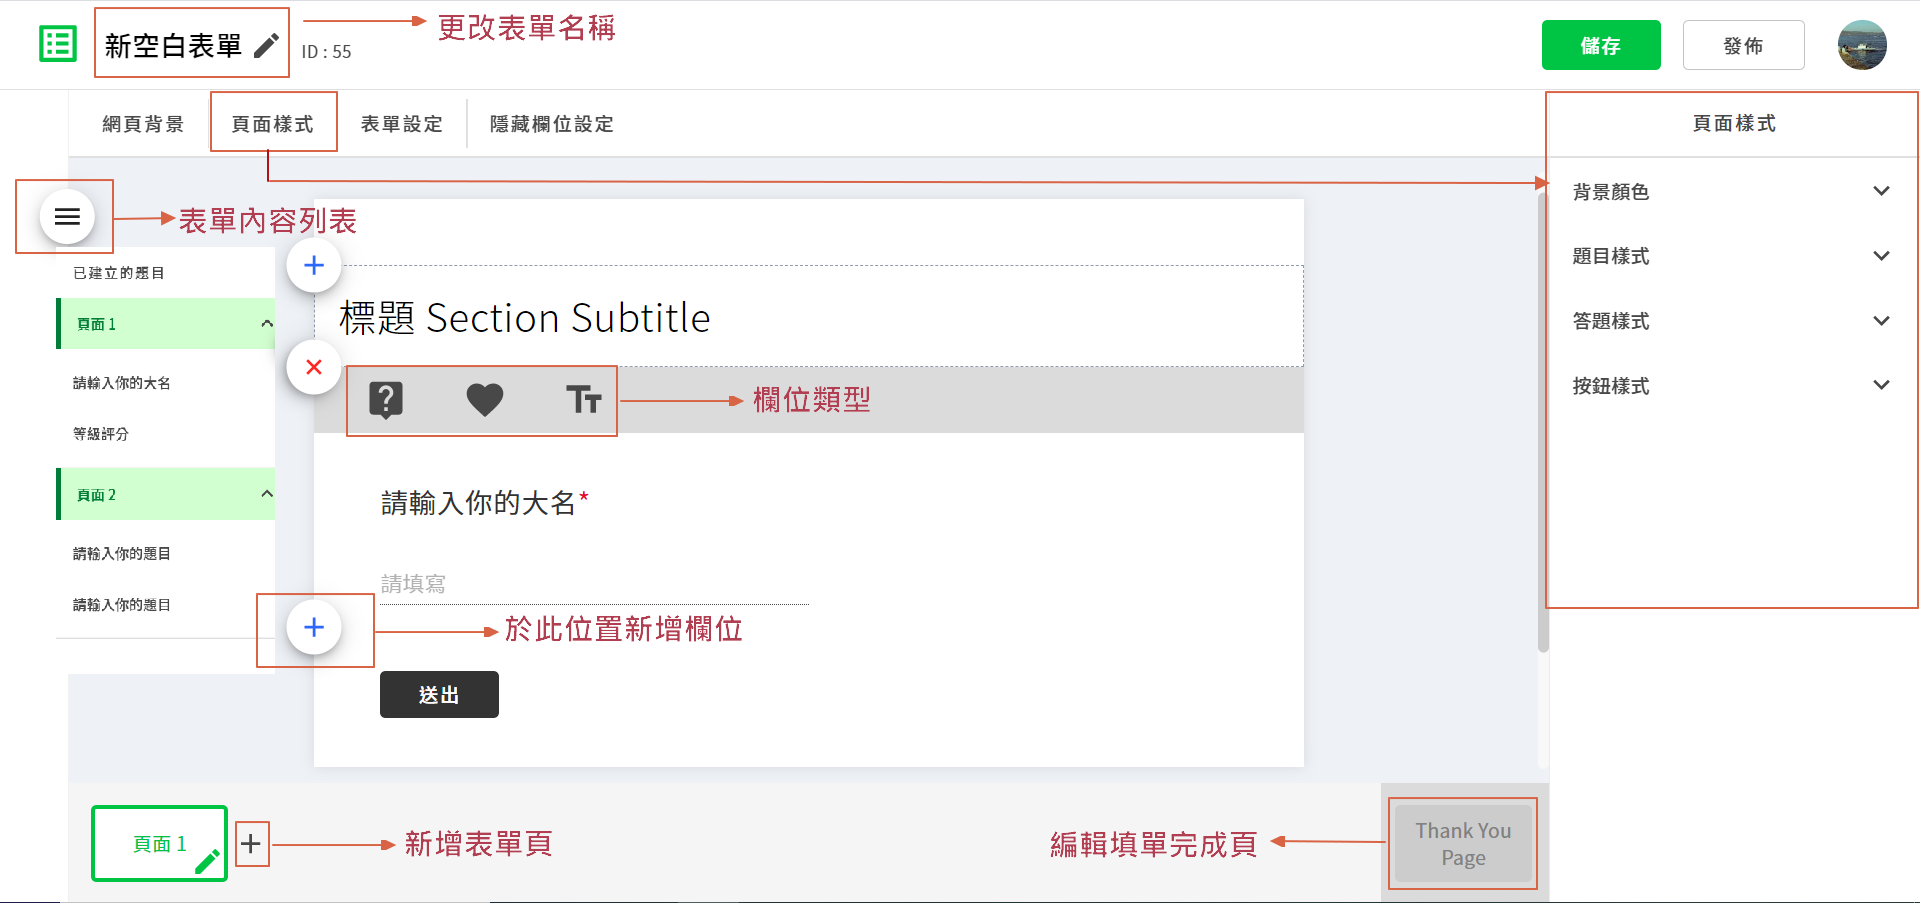Expand the 背景顏色 section
Screen dimensions: 1920x903
click(x=1880, y=191)
